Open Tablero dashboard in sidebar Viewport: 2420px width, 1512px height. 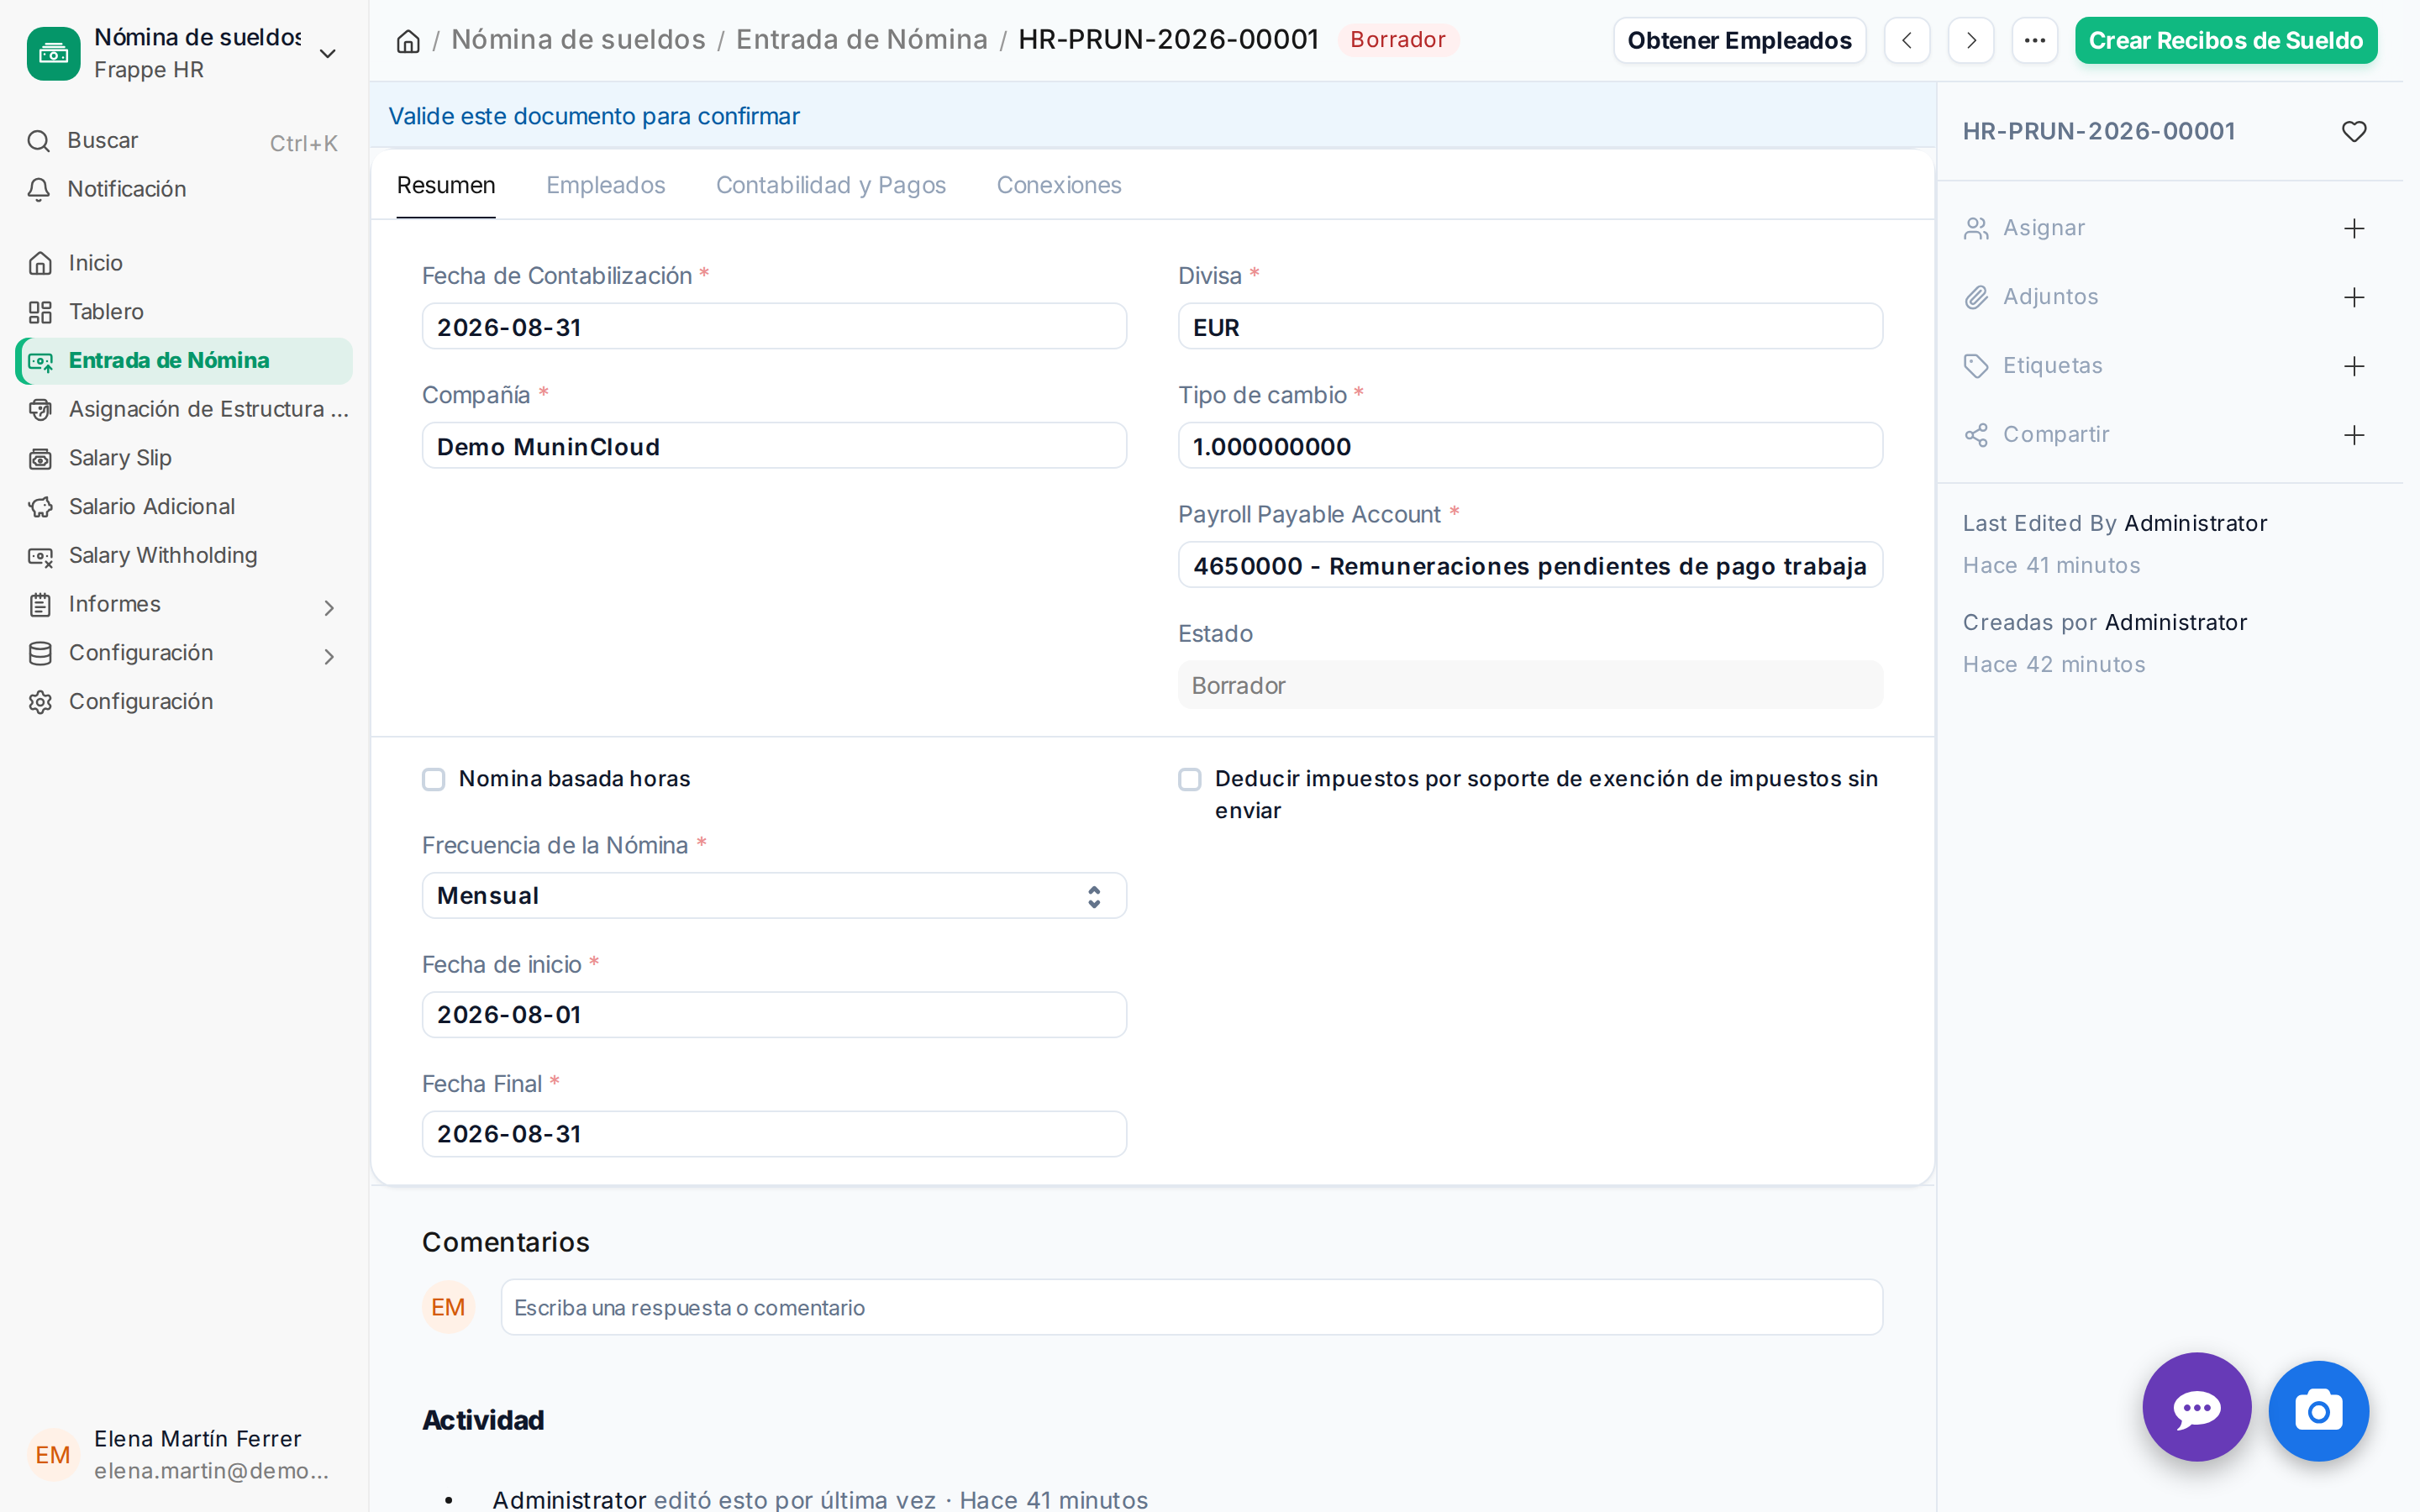point(184,312)
